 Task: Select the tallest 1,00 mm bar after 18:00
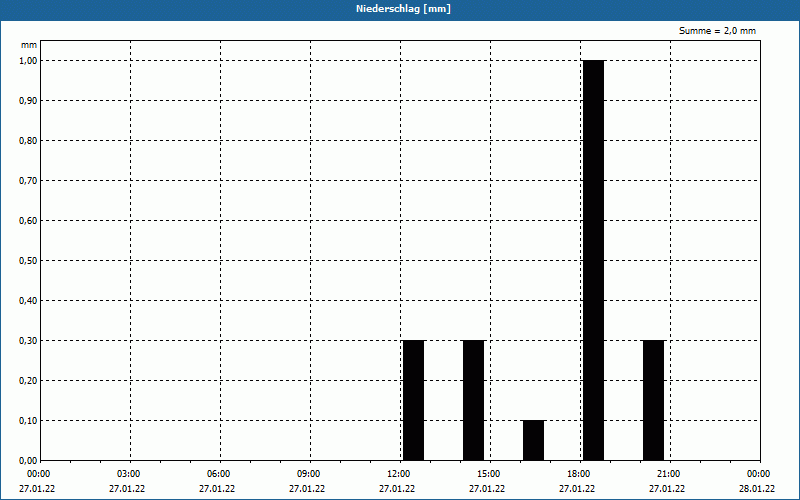pyautogui.click(x=594, y=260)
